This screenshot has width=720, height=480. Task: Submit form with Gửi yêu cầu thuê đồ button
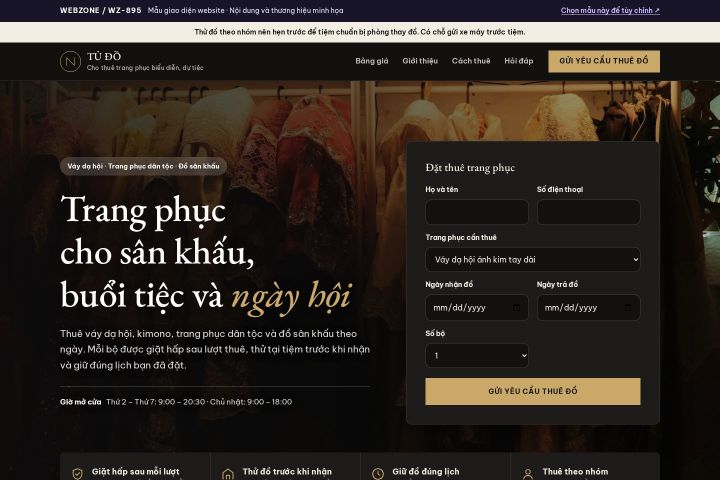pos(533,391)
